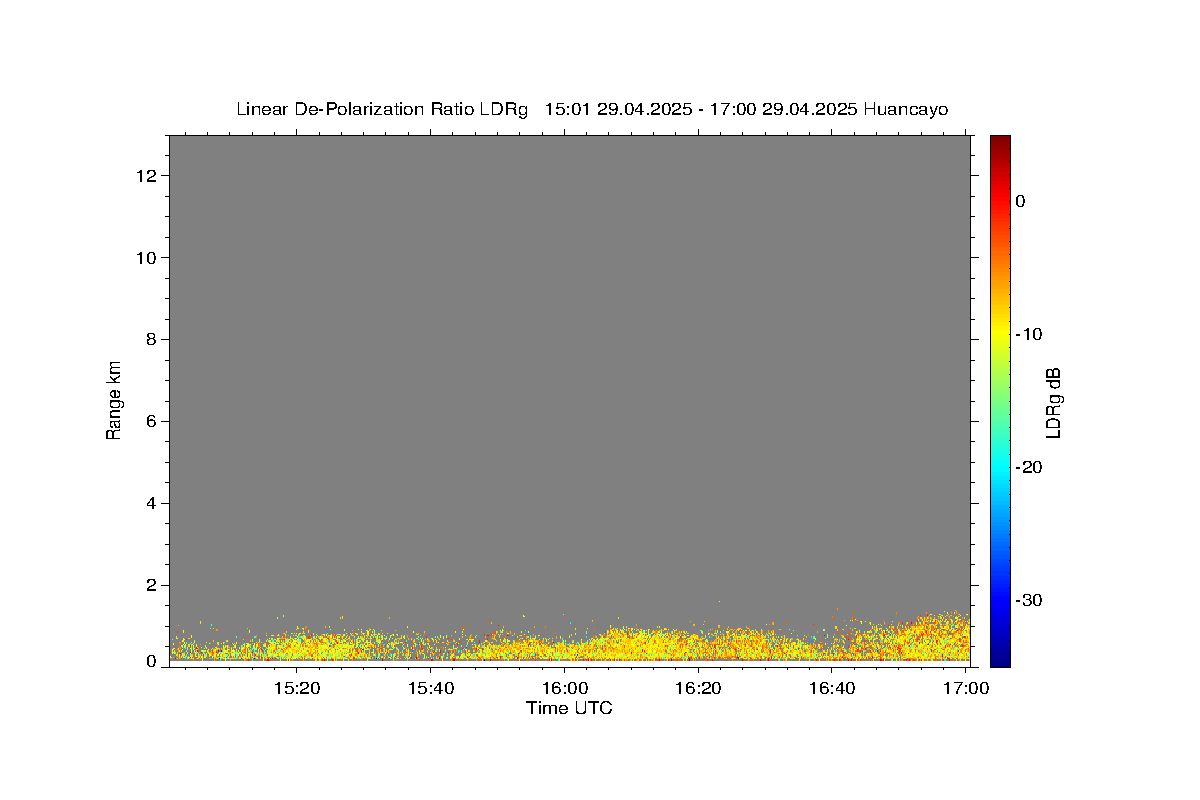
Task: Click the 4 km range tick label
Action: pos(153,503)
